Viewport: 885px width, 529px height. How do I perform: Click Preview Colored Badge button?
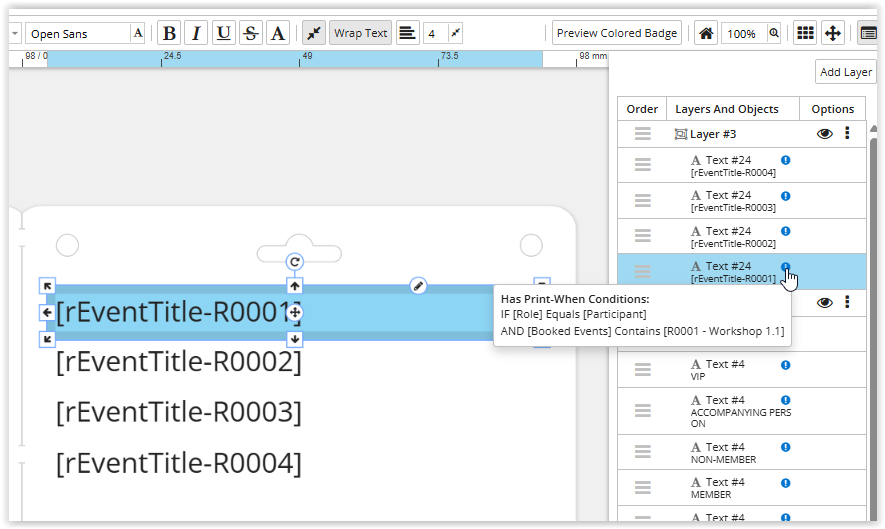pyautogui.click(x=616, y=33)
